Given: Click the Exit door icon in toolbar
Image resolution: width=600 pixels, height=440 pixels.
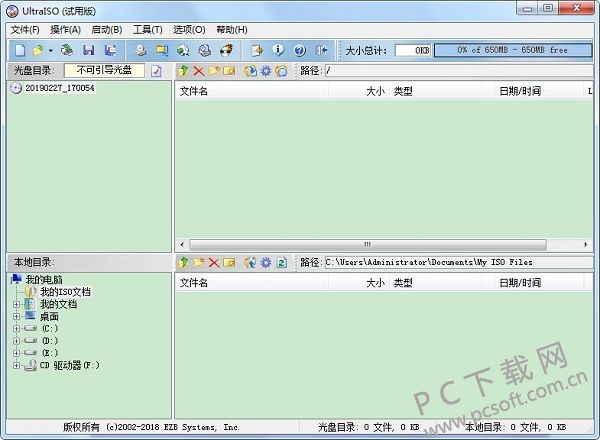Looking at the screenshot, I should coord(321,50).
